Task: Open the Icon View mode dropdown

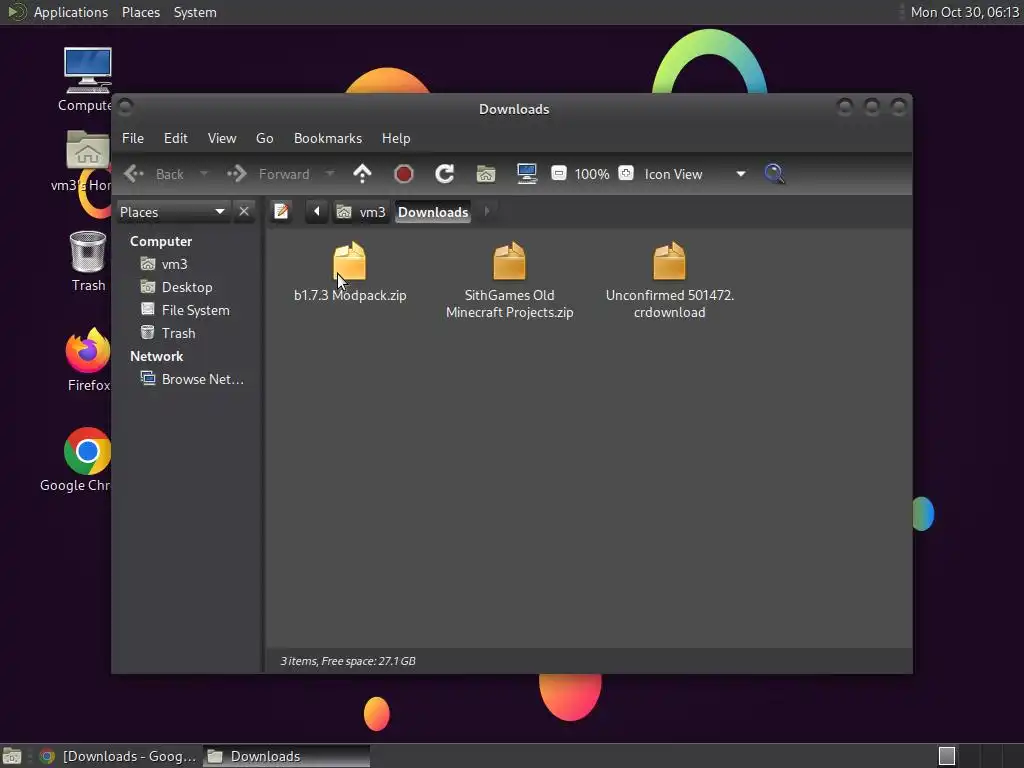Action: tap(695, 174)
